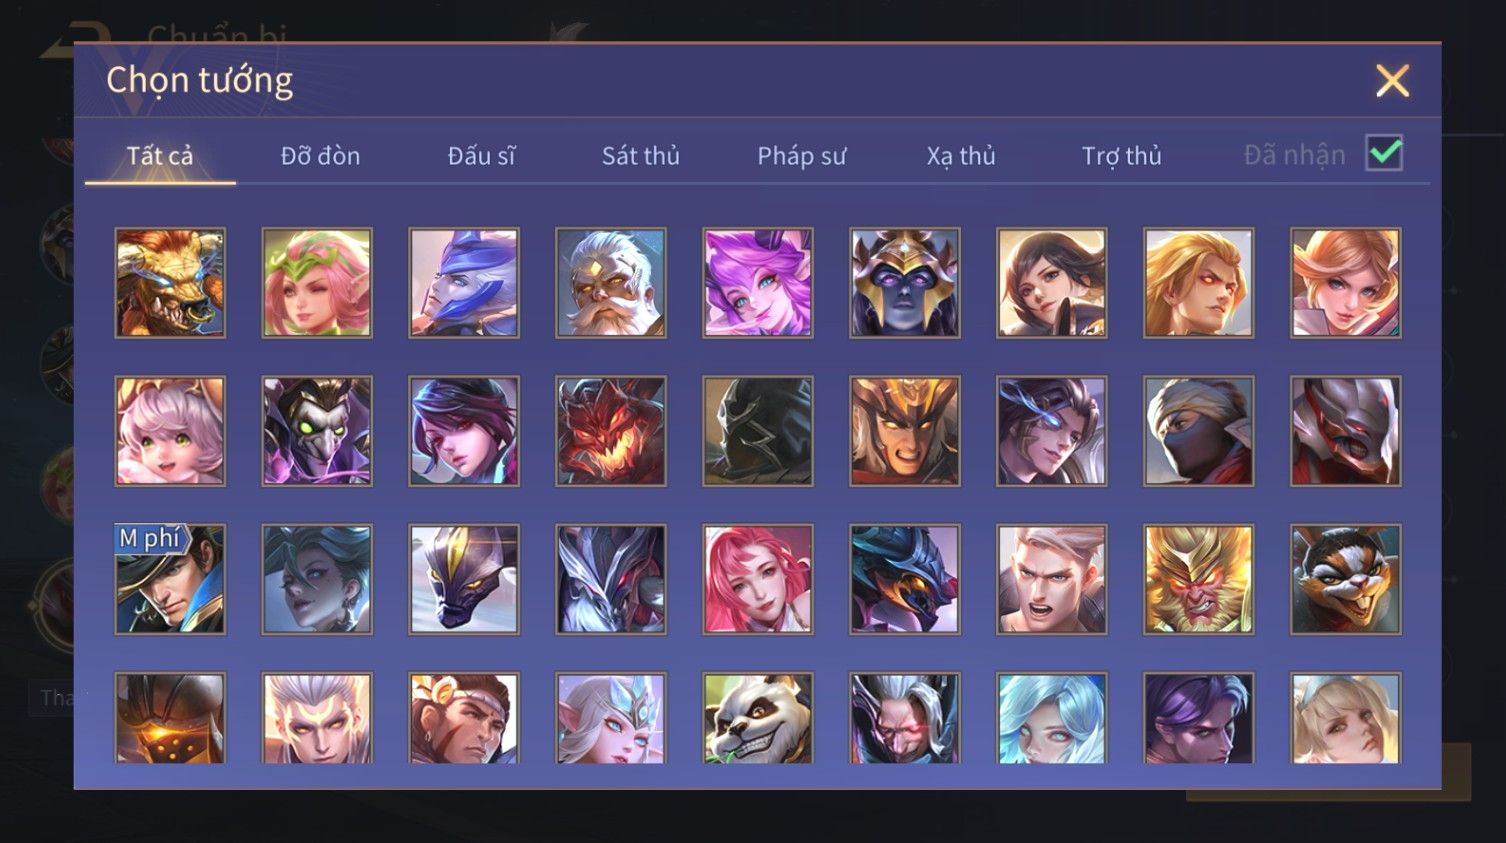Pick the green-eyed purple jester hero
Viewport: 1506px width, 843px height.
point(317,431)
